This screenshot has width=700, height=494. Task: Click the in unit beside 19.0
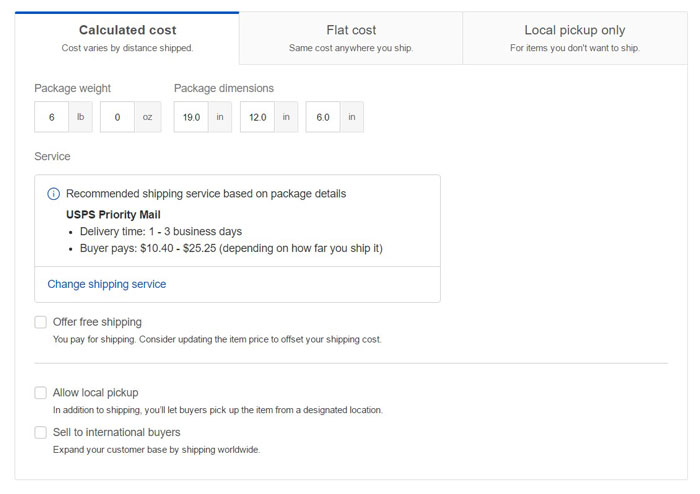[220, 117]
